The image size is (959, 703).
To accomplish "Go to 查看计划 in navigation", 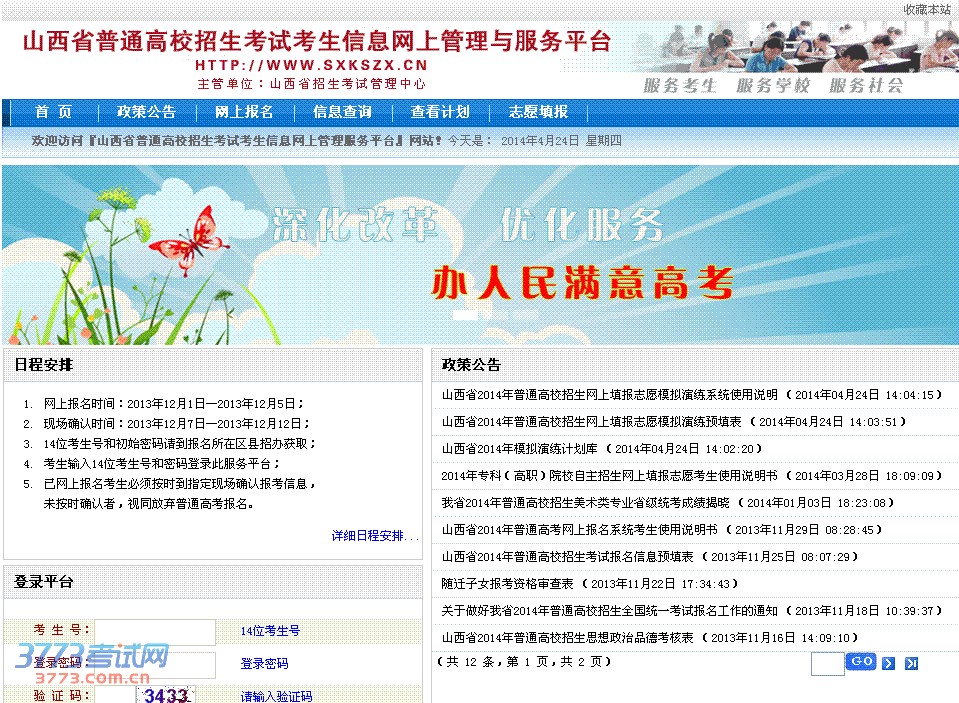I will pyautogui.click(x=440, y=112).
